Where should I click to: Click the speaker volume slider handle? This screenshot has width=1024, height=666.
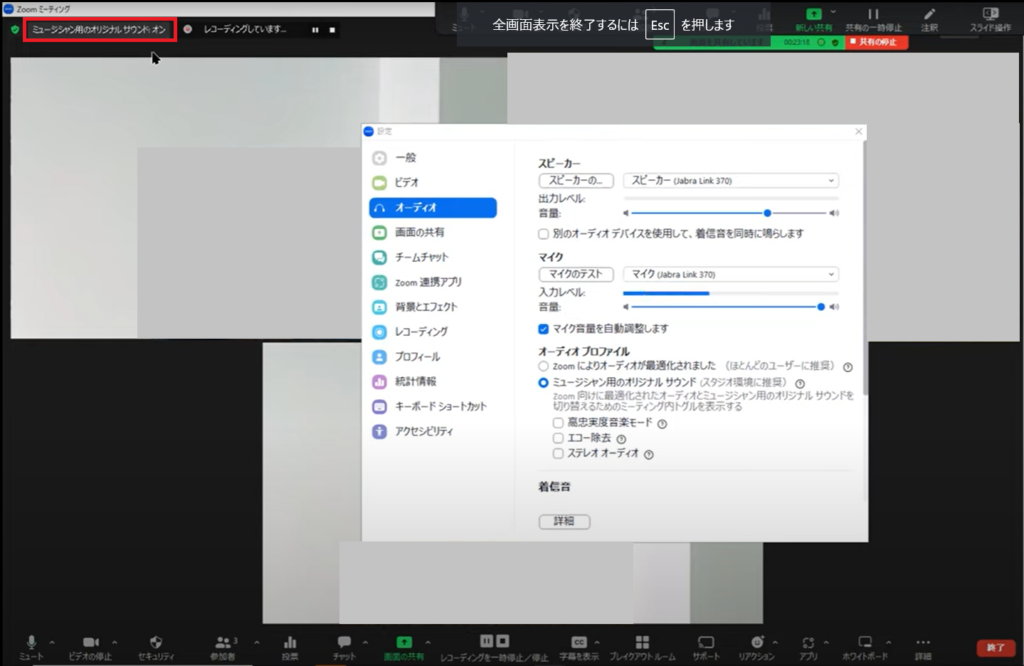(767, 213)
